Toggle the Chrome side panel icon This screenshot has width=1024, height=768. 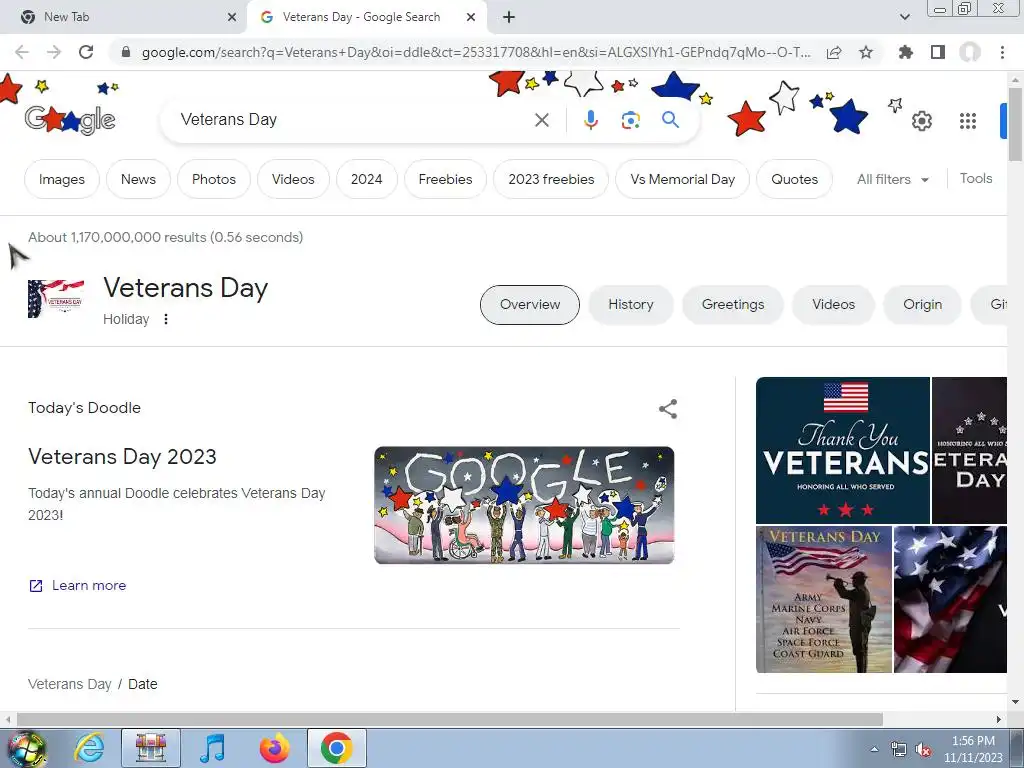[x=938, y=52]
